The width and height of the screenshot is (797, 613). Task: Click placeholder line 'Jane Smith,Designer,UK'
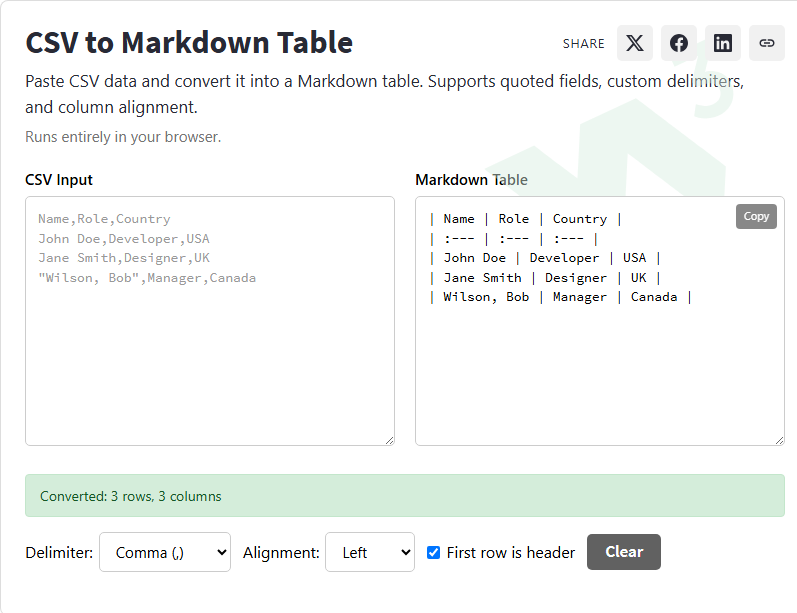pyautogui.click(x=124, y=258)
